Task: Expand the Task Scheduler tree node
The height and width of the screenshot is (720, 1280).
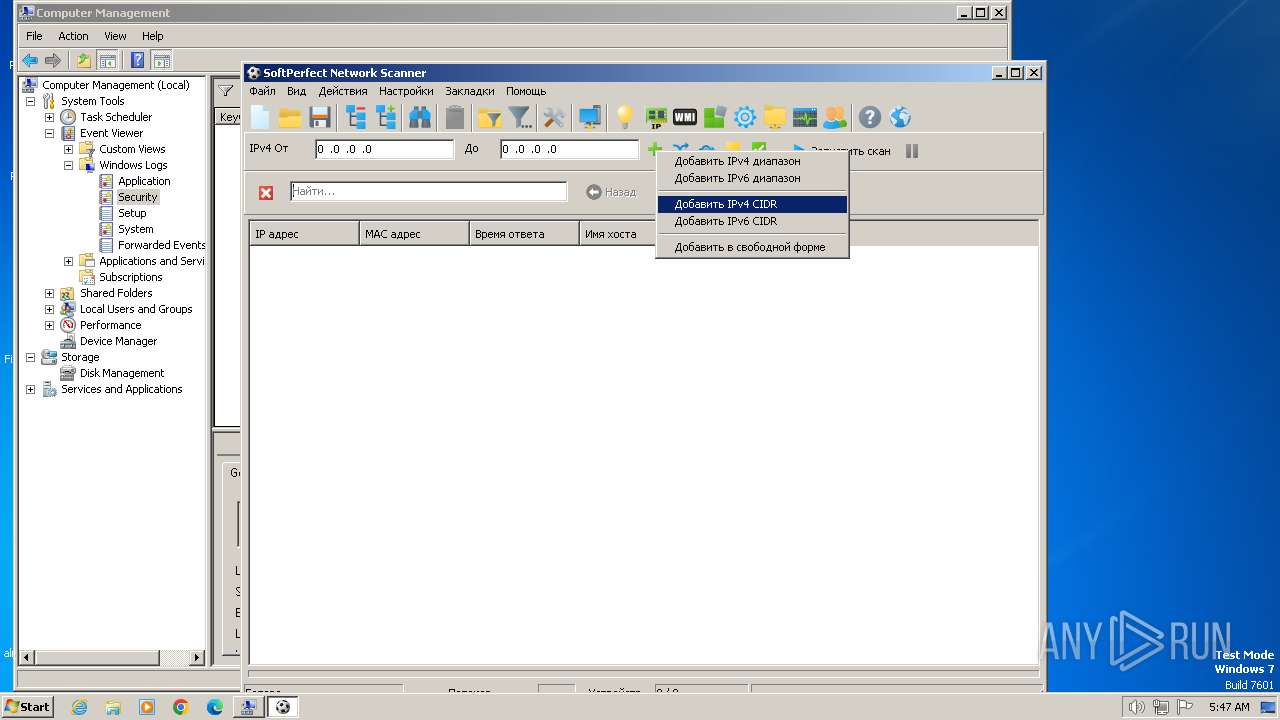Action: pyautogui.click(x=49, y=117)
